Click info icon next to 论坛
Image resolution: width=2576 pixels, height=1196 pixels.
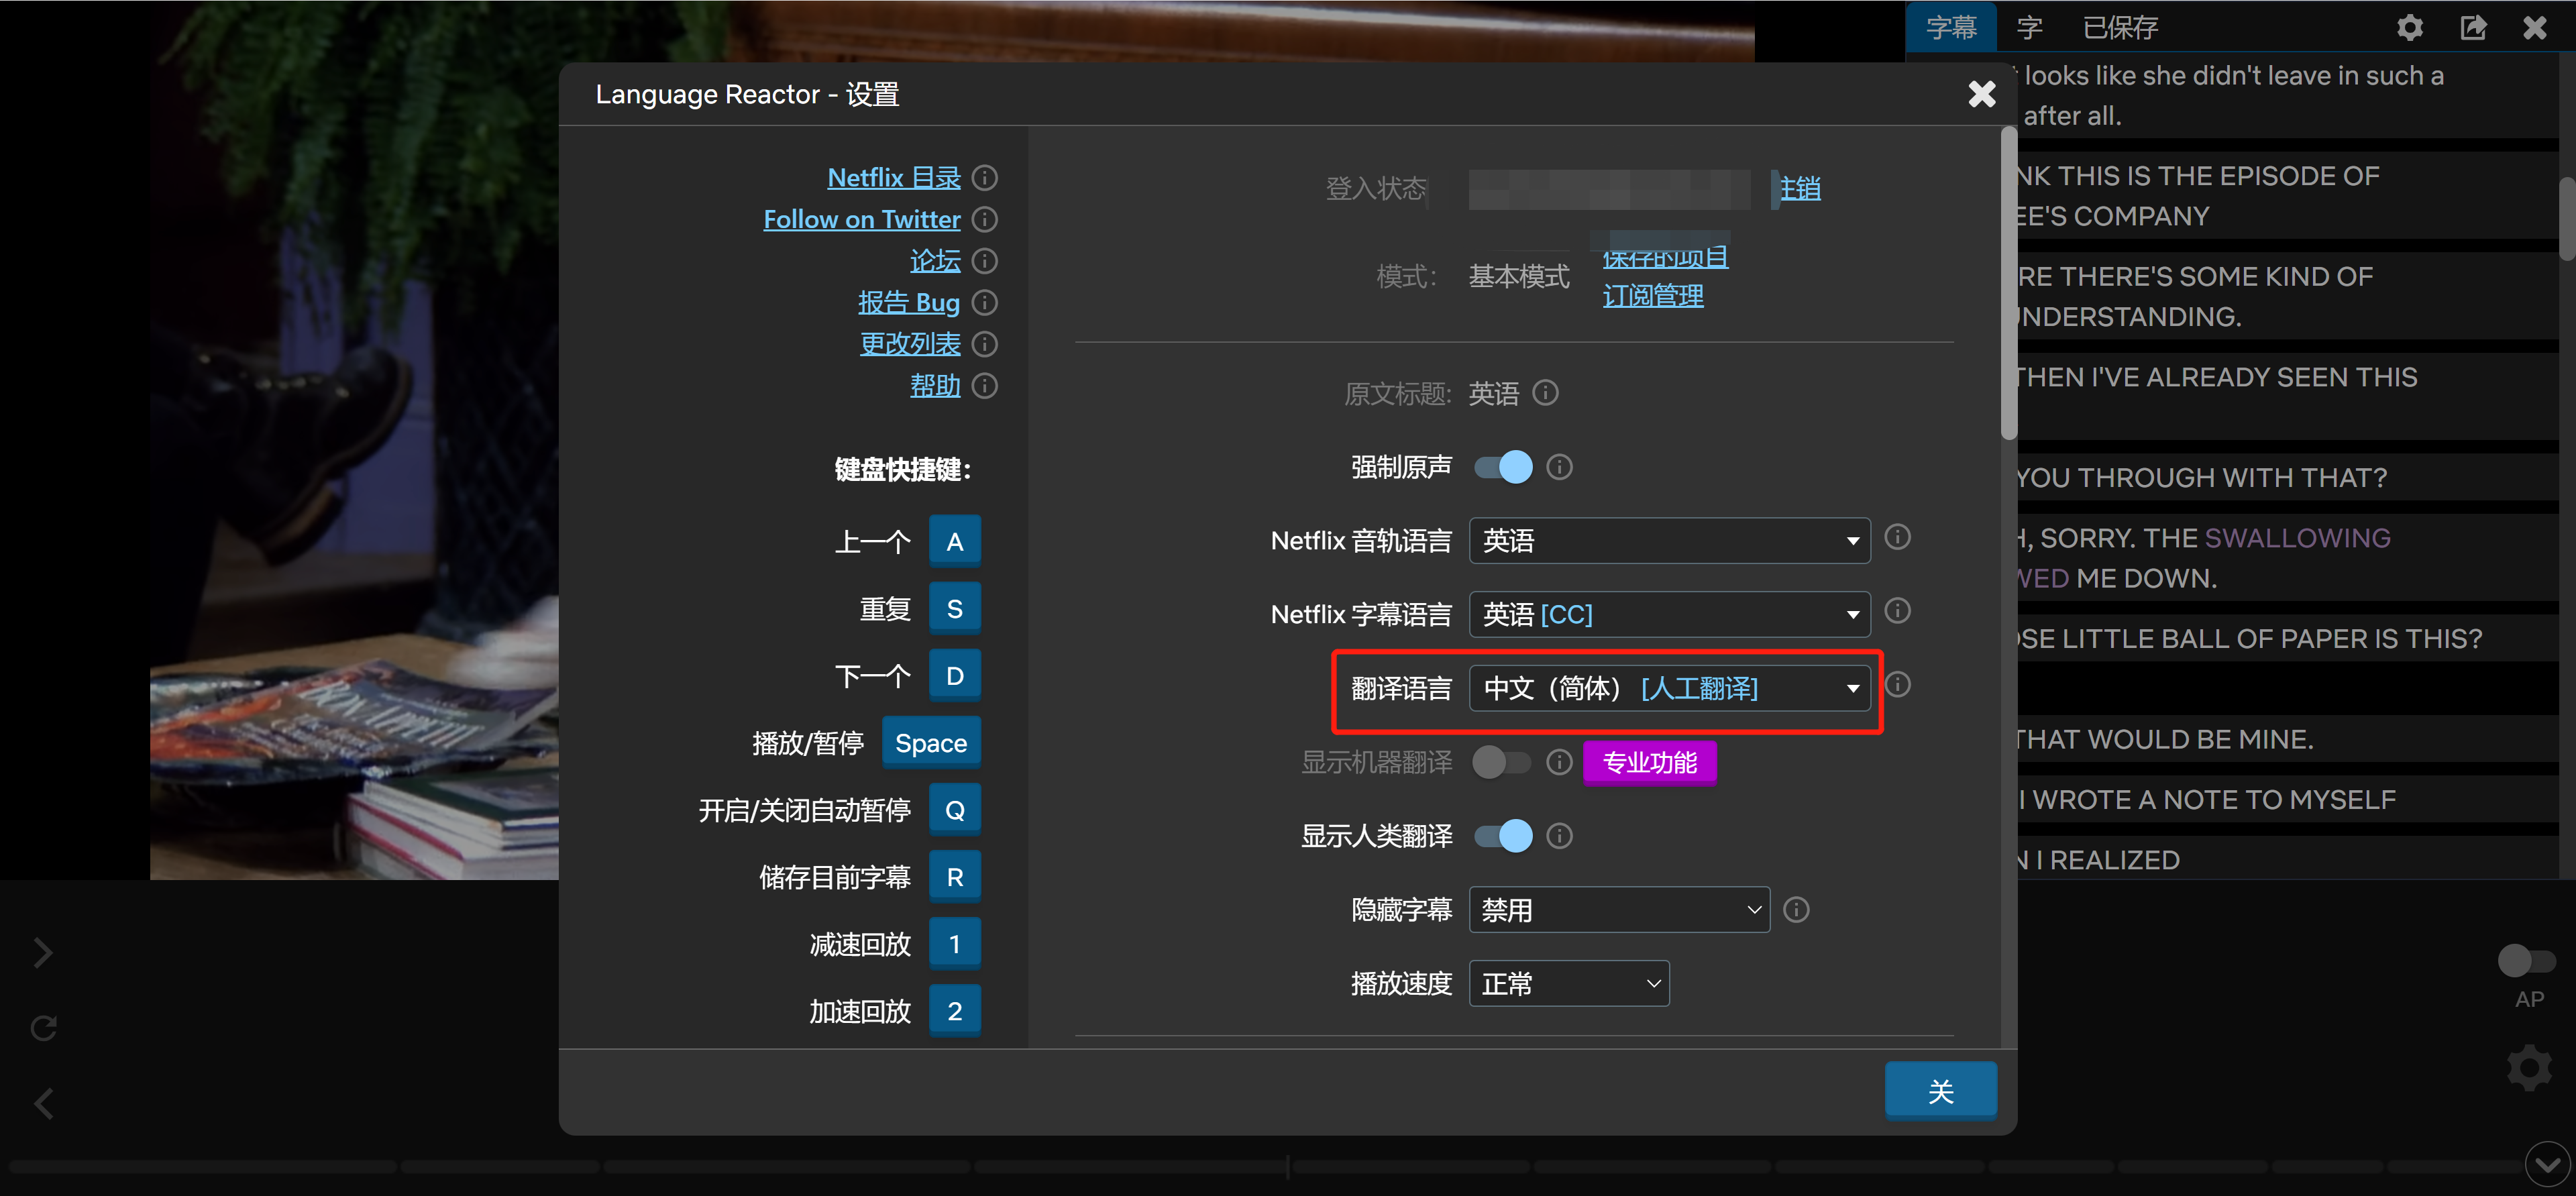tap(985, 261)
